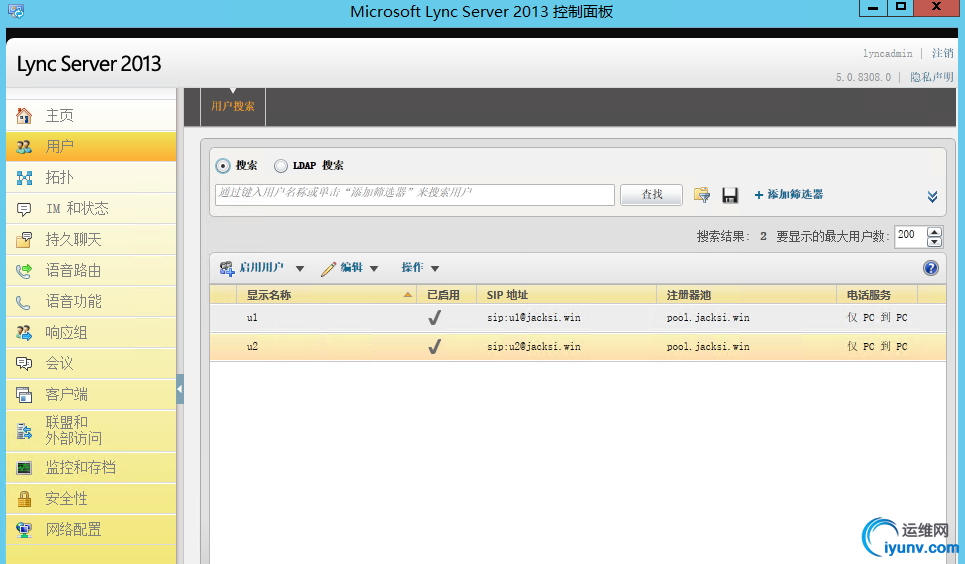Click the enabled checkmark for user u1

click(434, 318)
